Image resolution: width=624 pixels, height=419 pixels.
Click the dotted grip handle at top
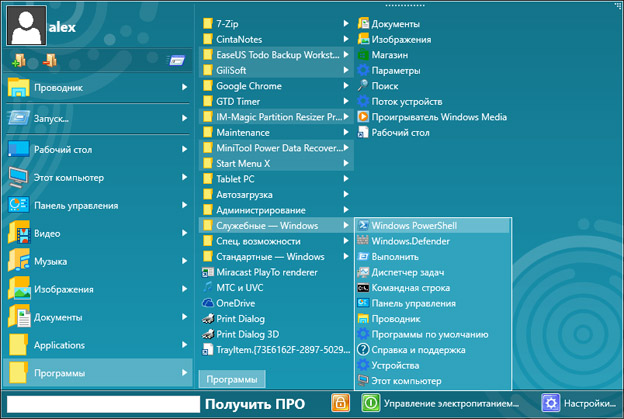click(405, 6)
